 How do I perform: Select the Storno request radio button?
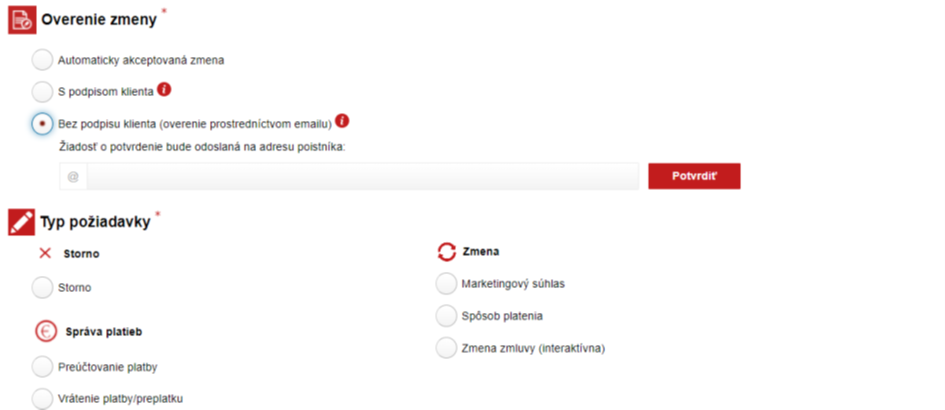tap(42, 288)
